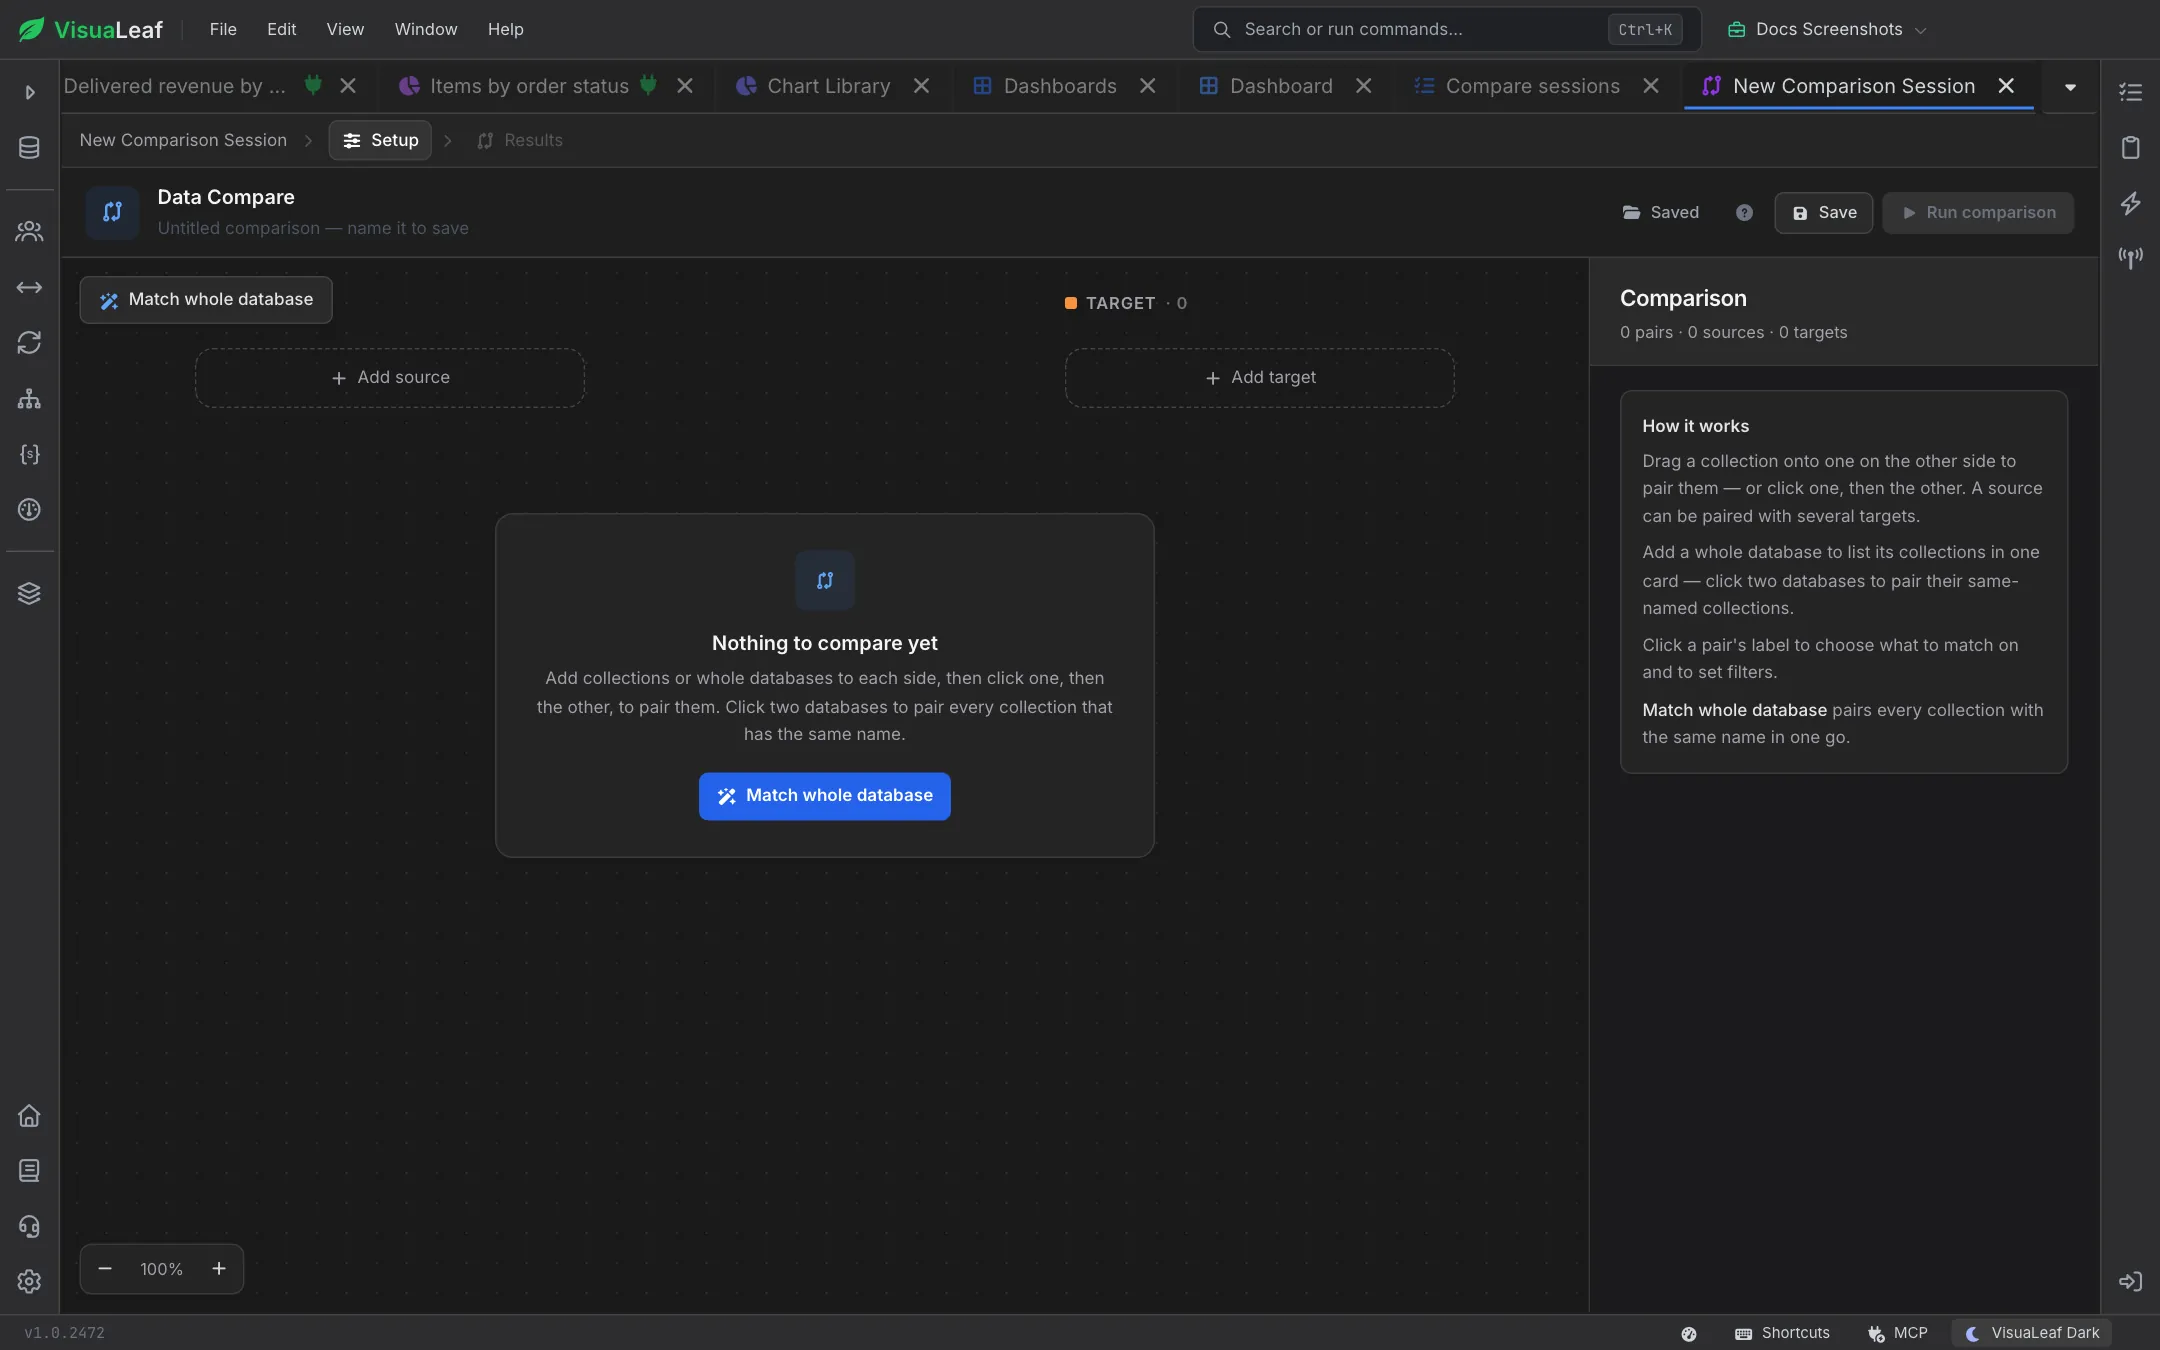2160x1350 pixels.
Task: Go to the Home sidebar icon
Action: coord(29,1115)
